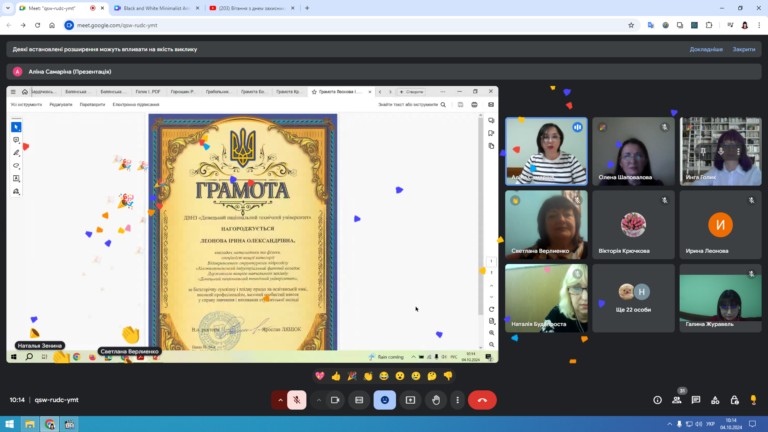The image size is (768, 432).
Task: Send the surprised face reaction
Action: [x=400, y=376]
